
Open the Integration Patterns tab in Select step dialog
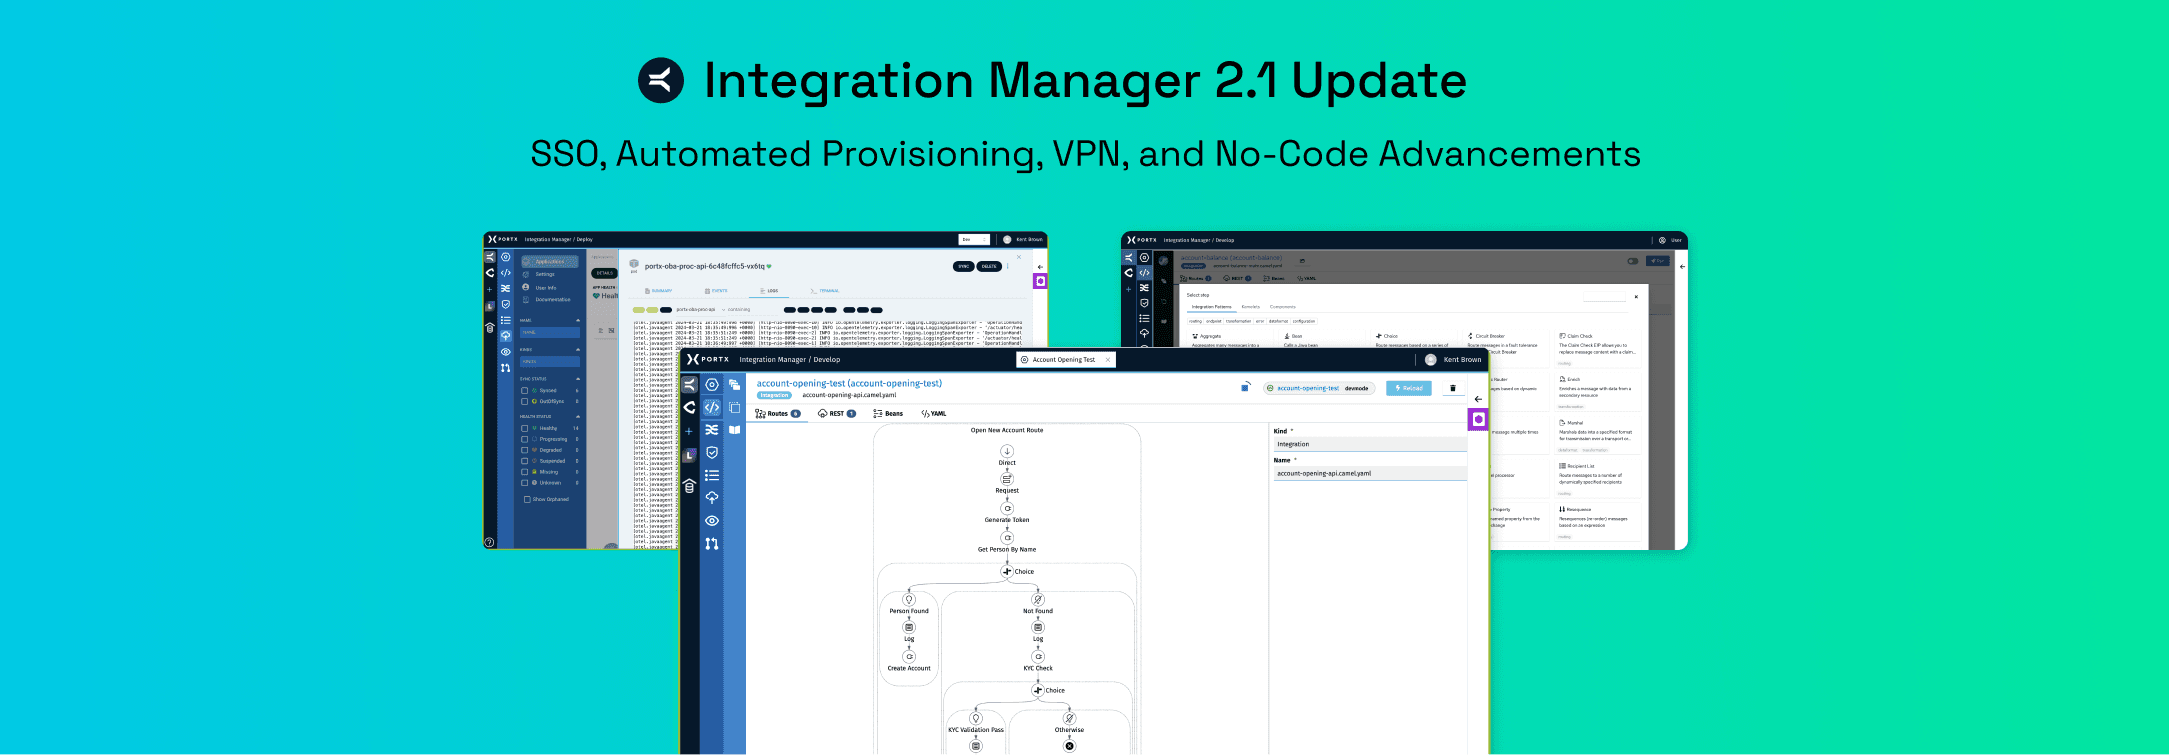pos(1211,307)
